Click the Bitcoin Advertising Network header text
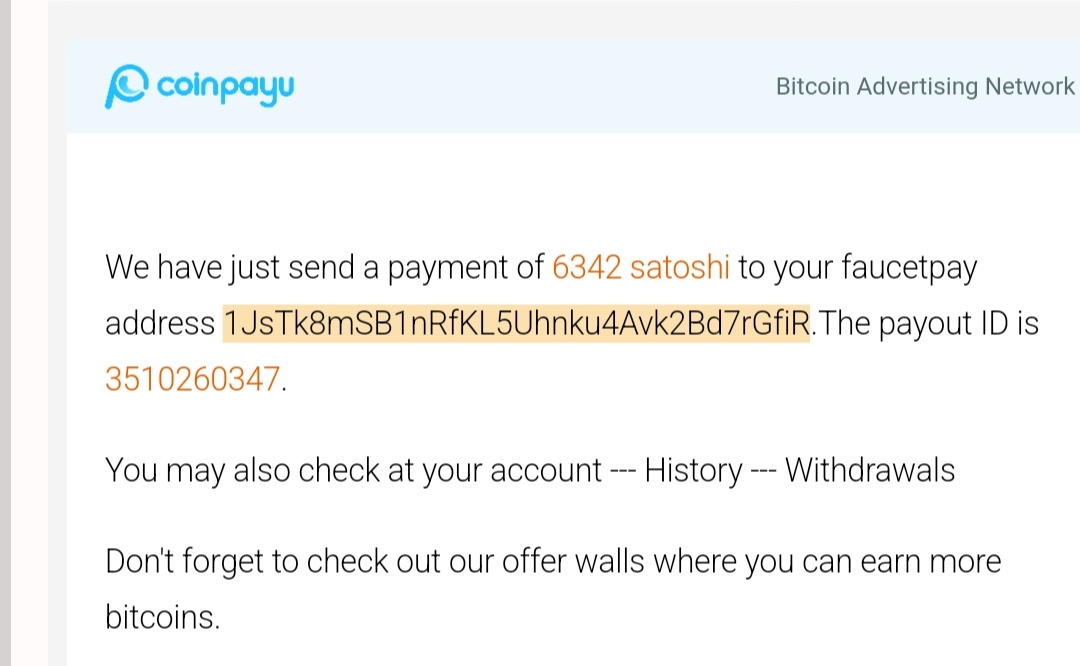Viewport: 1080px width, 666px height. coord(925,86)
